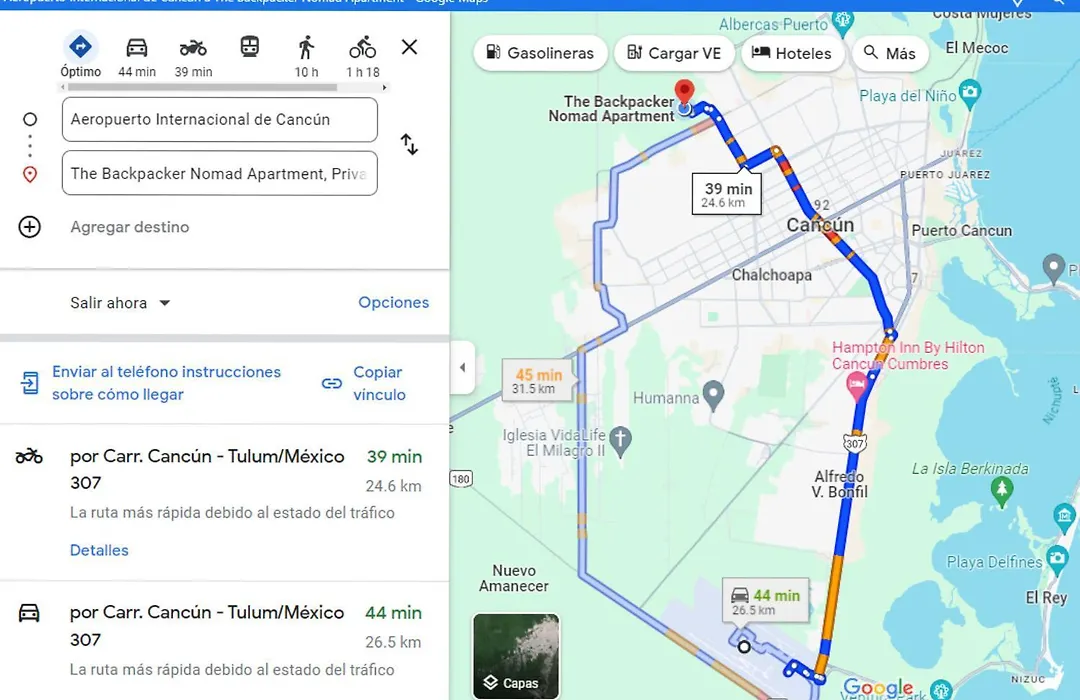Click the El Rey map label
This screenshot has width=1080, height=700.
click(1046, 597)
